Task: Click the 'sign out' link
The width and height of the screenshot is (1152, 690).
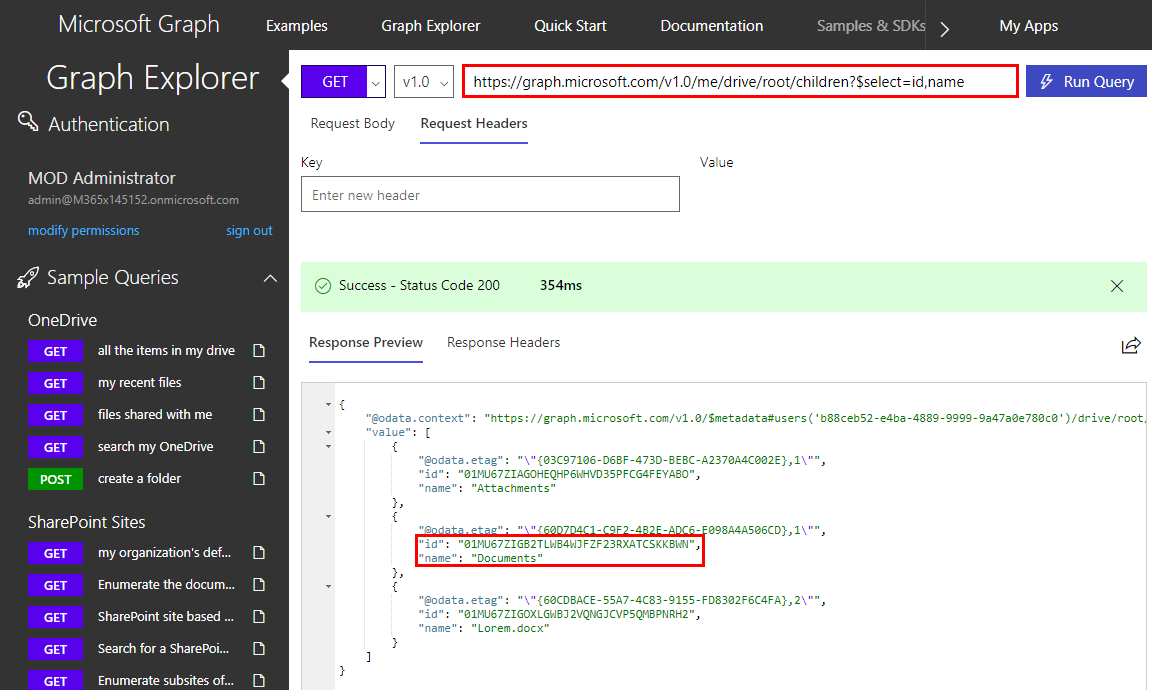Action: point(249,231)
